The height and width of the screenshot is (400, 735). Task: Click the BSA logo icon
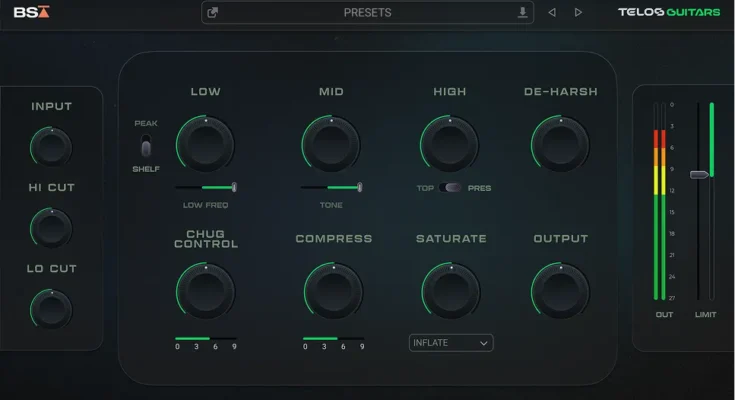click(x=32, y=13)
